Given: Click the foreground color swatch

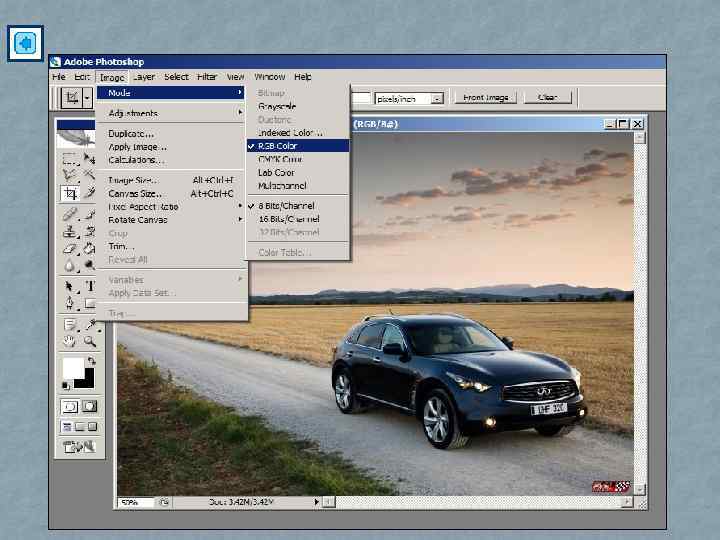Looking at the screenshot, I should (73, 368).
